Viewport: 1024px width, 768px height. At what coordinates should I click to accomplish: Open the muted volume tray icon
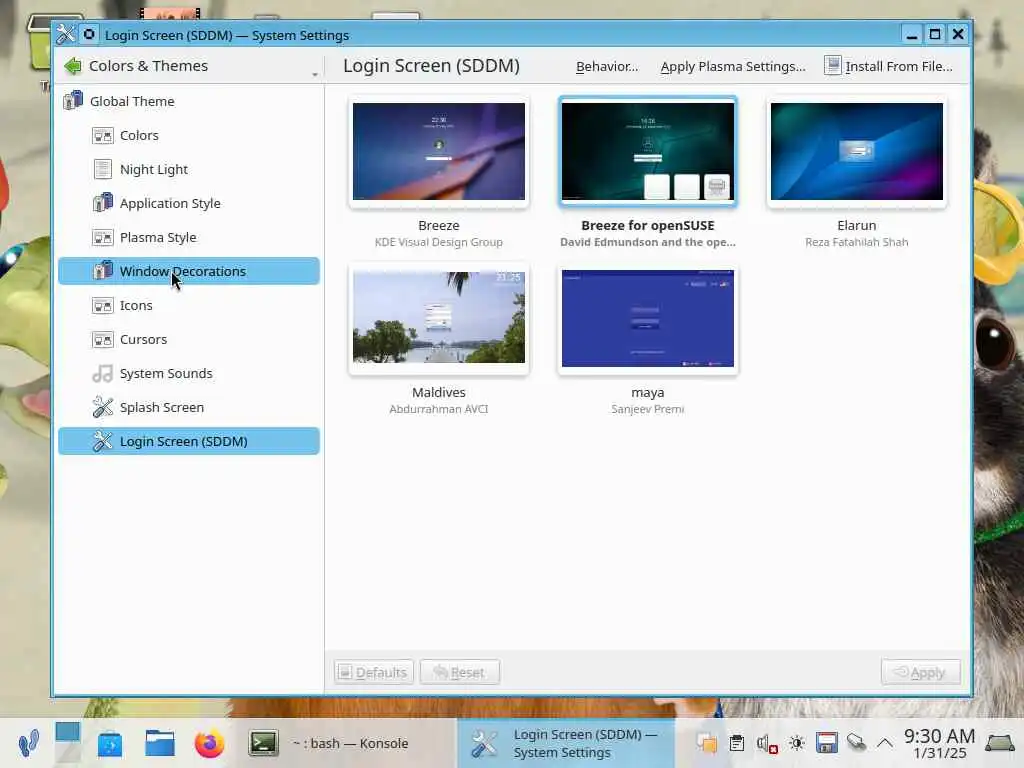(767, 743)
